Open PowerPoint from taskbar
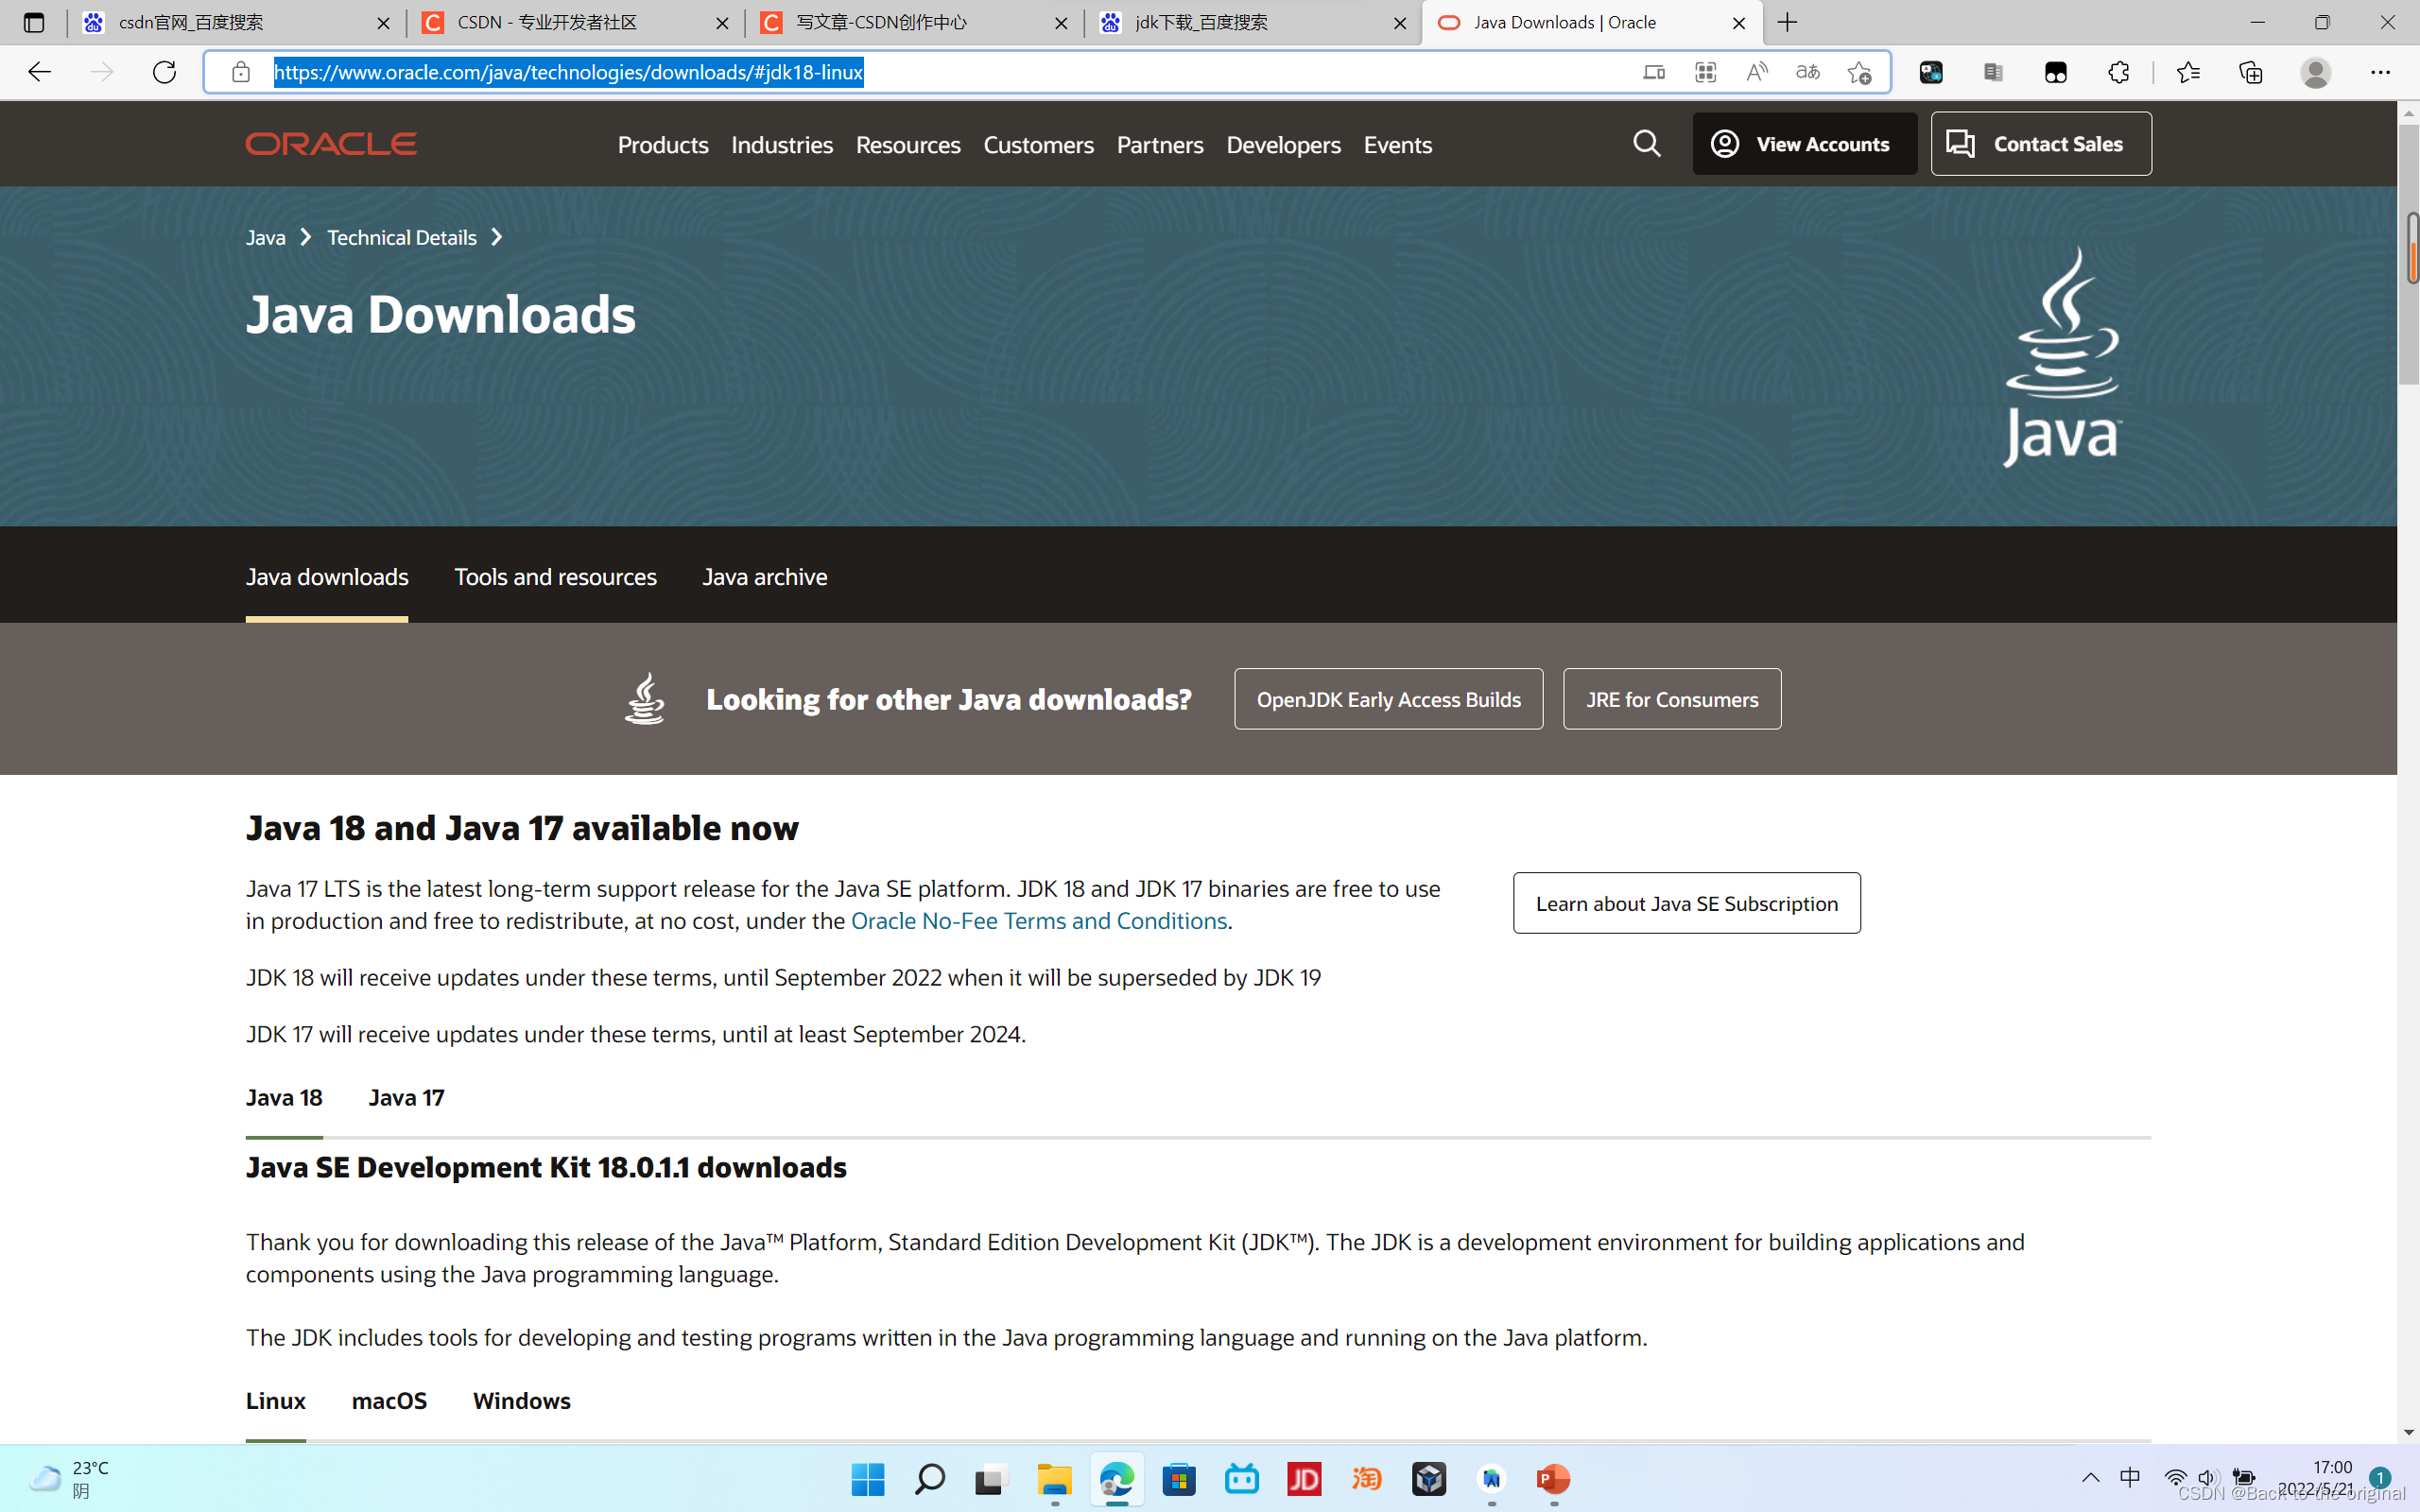 point(1553,1479)
